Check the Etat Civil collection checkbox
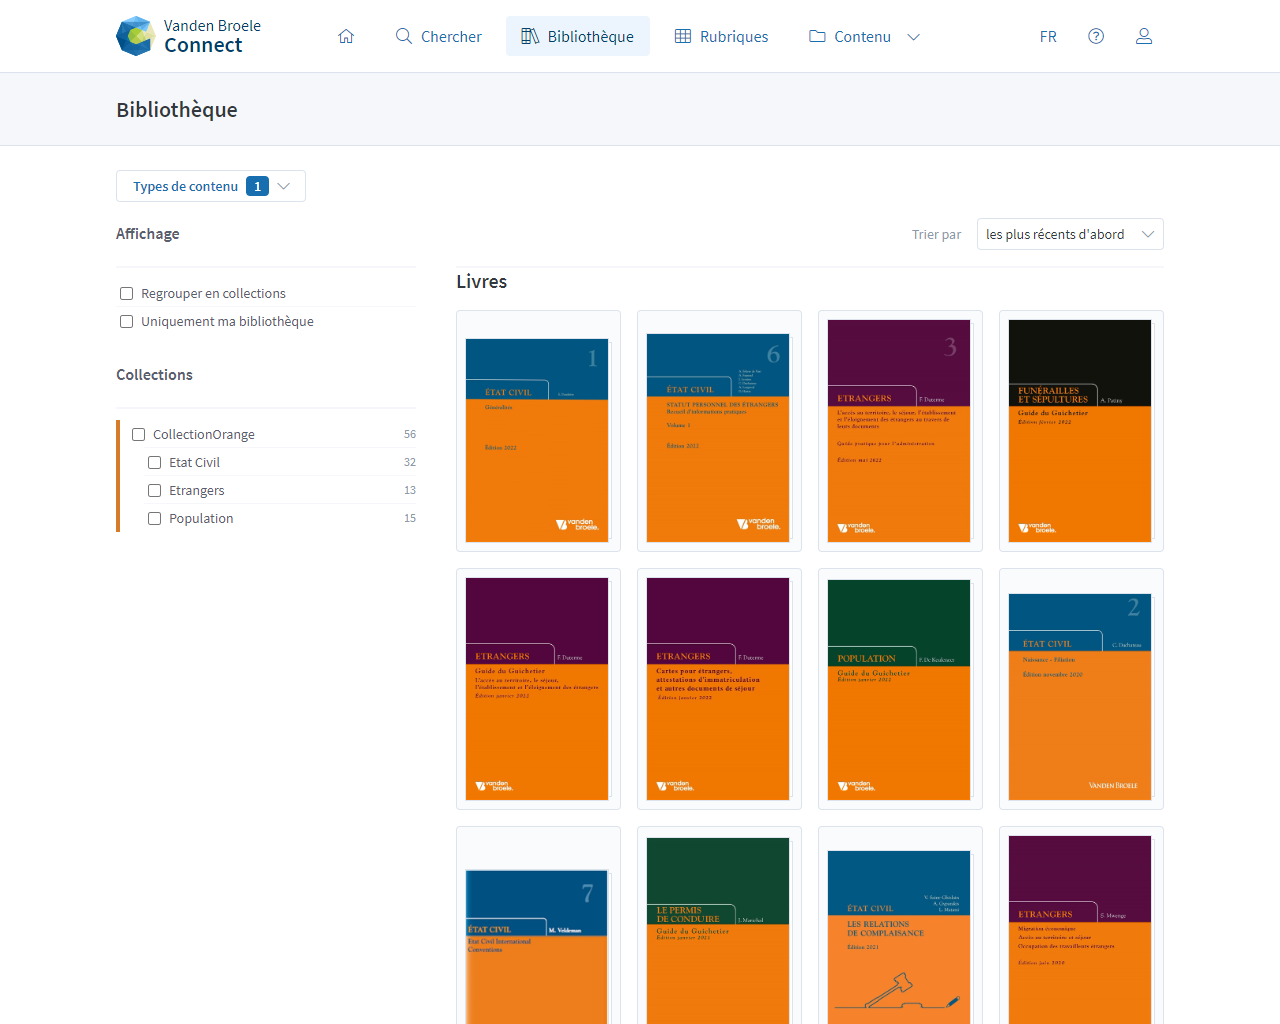The width and height of the screenshot is (1280, 1024). pos(154,462)
